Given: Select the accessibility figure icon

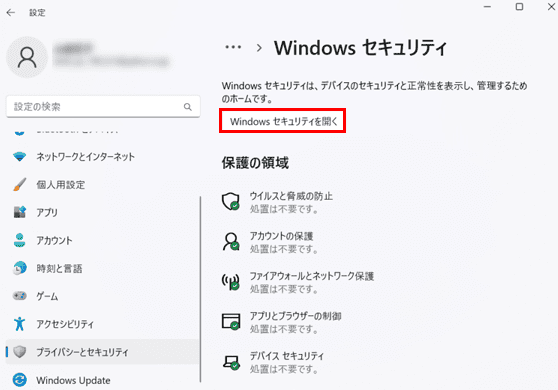Looking at the screenshot, I should point(20,324).
